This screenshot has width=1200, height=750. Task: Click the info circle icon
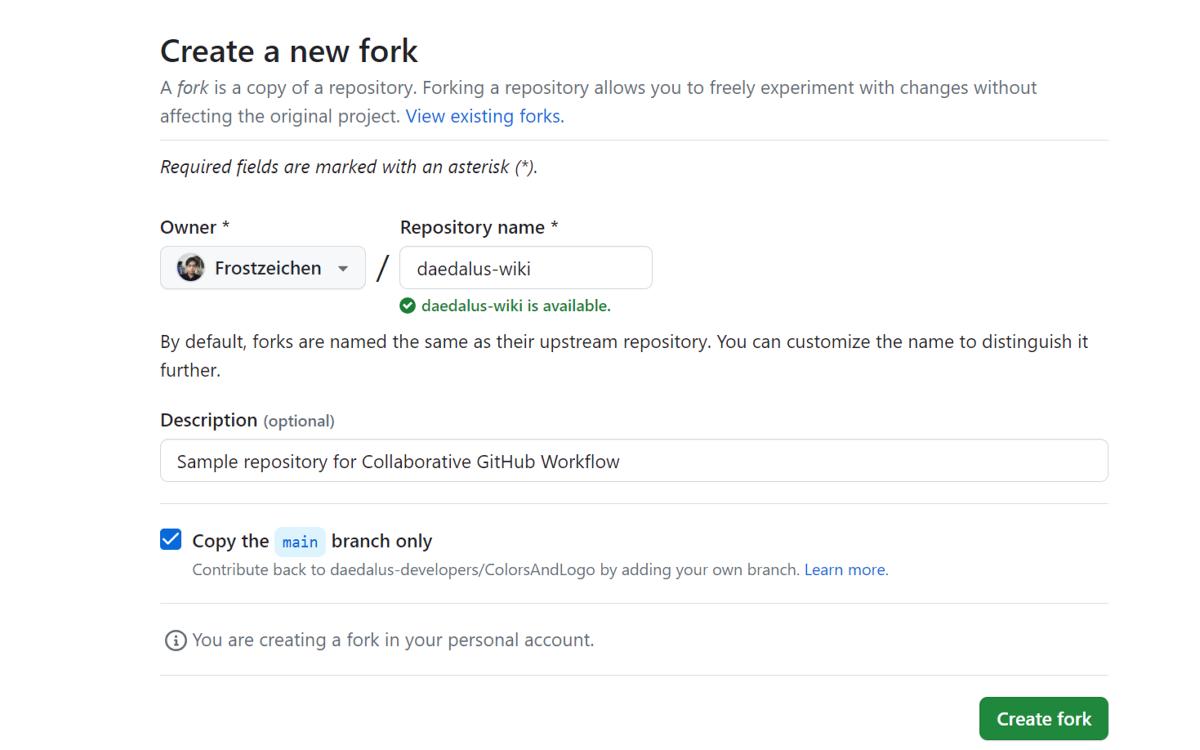[175, 640]
